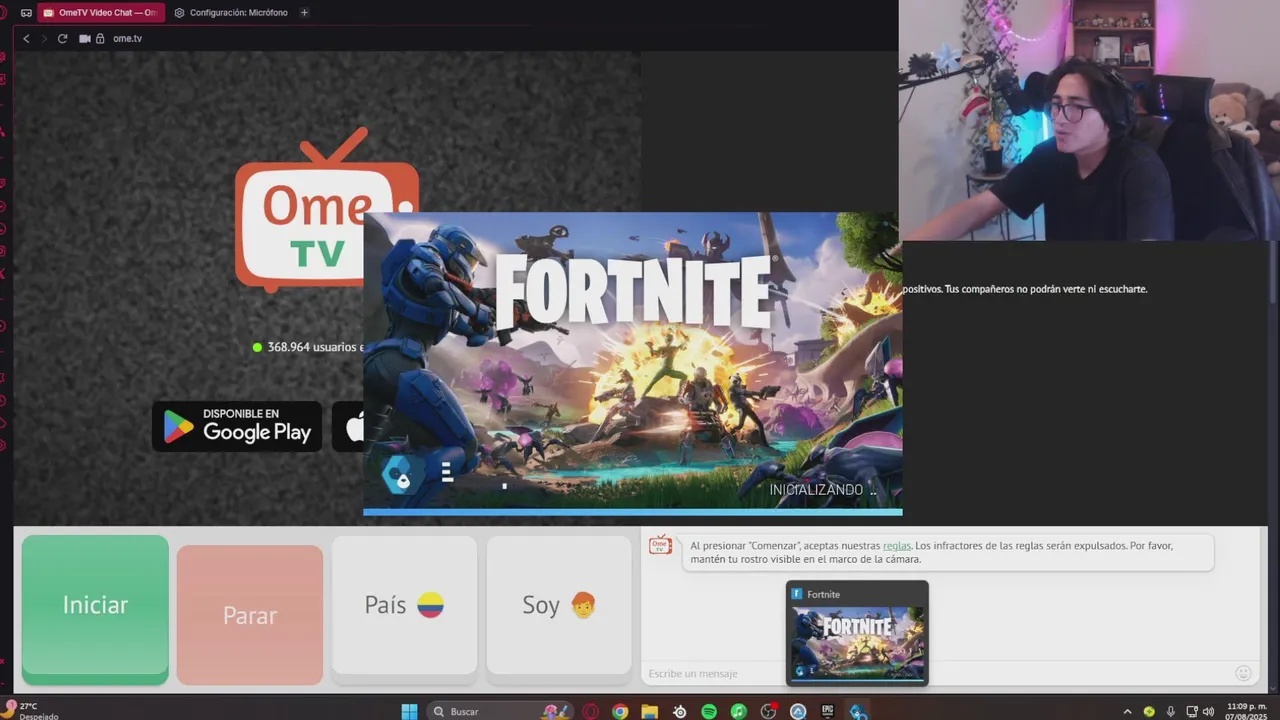Click the OmeTV avatar beside chat message

coord(660,545)
